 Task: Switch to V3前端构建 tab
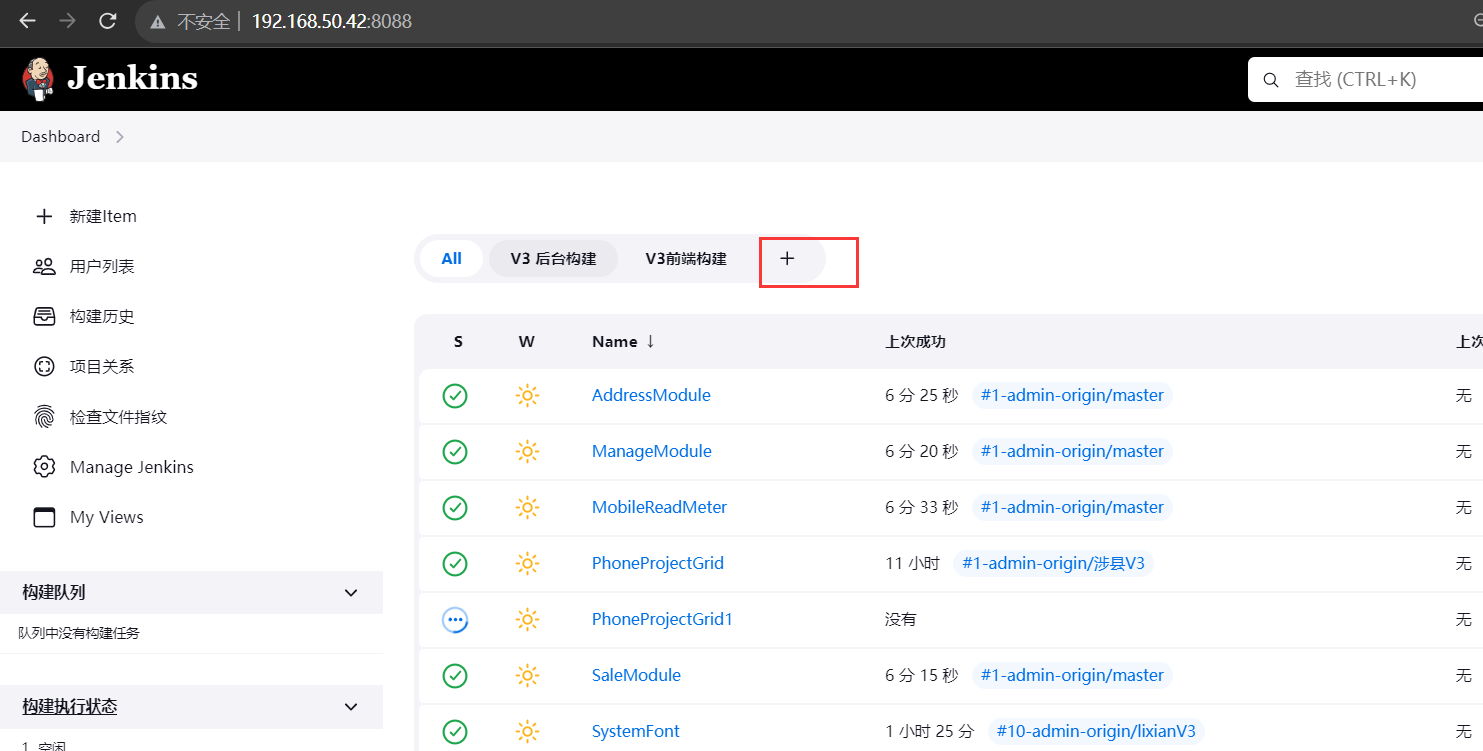[x=686, y=259]
